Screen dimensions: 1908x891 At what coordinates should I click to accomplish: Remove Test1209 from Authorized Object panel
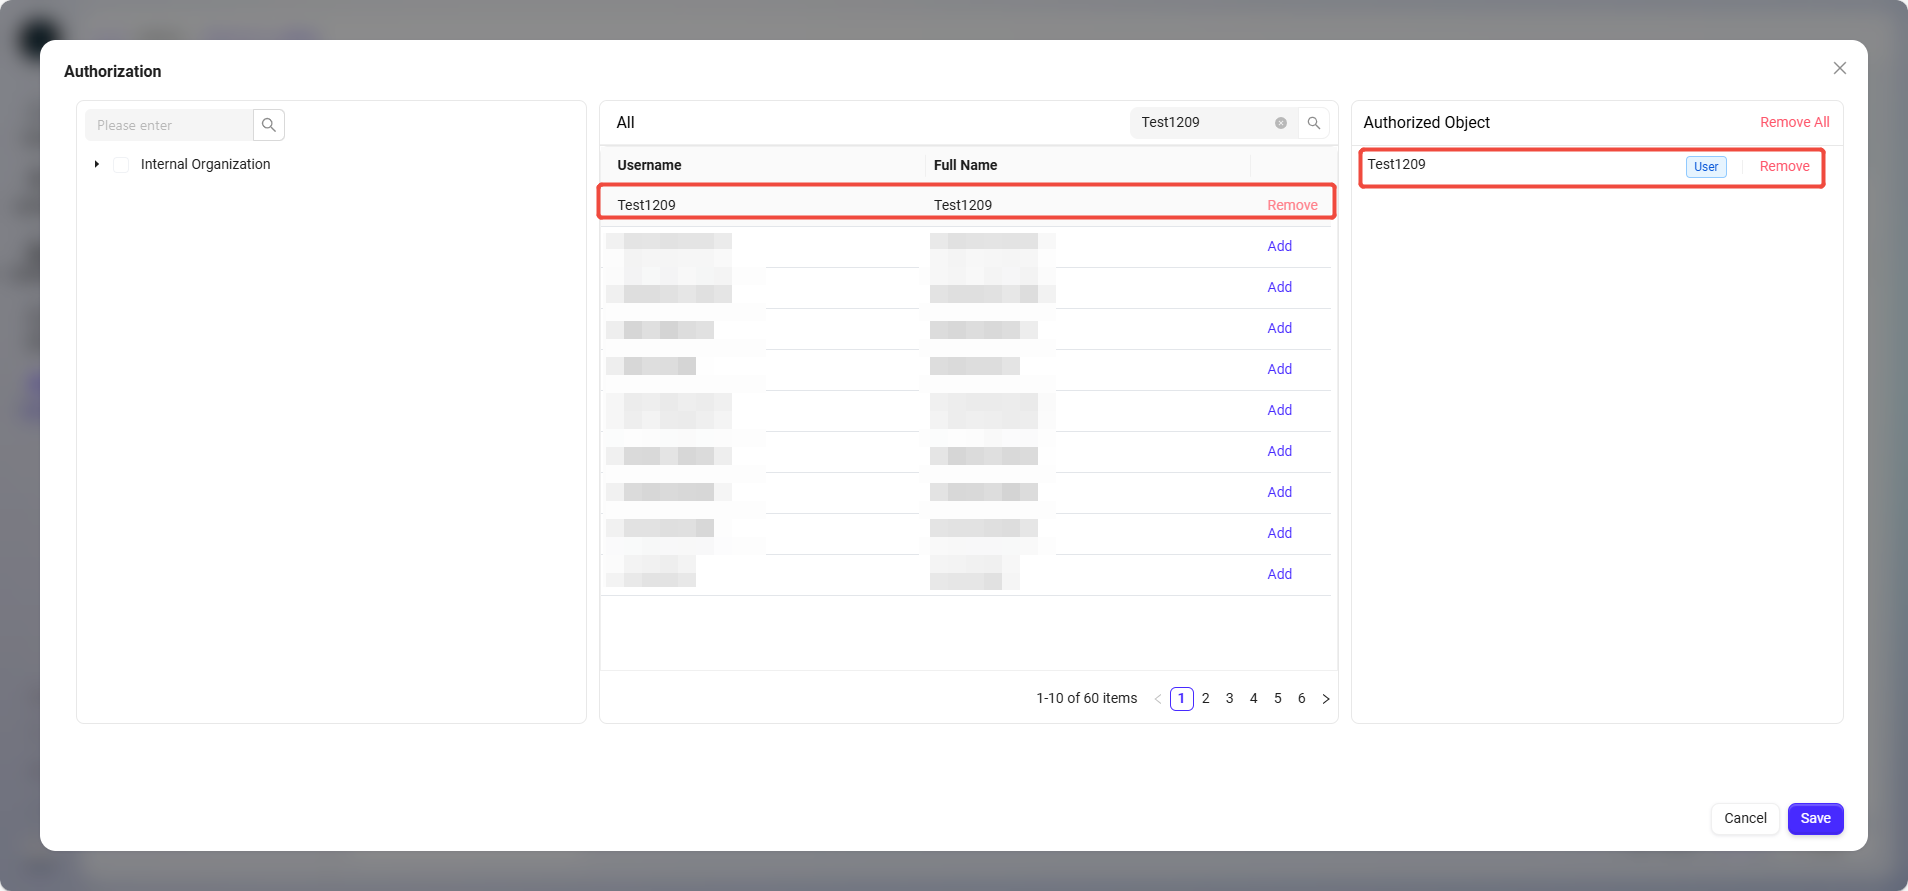(1784, 166)
